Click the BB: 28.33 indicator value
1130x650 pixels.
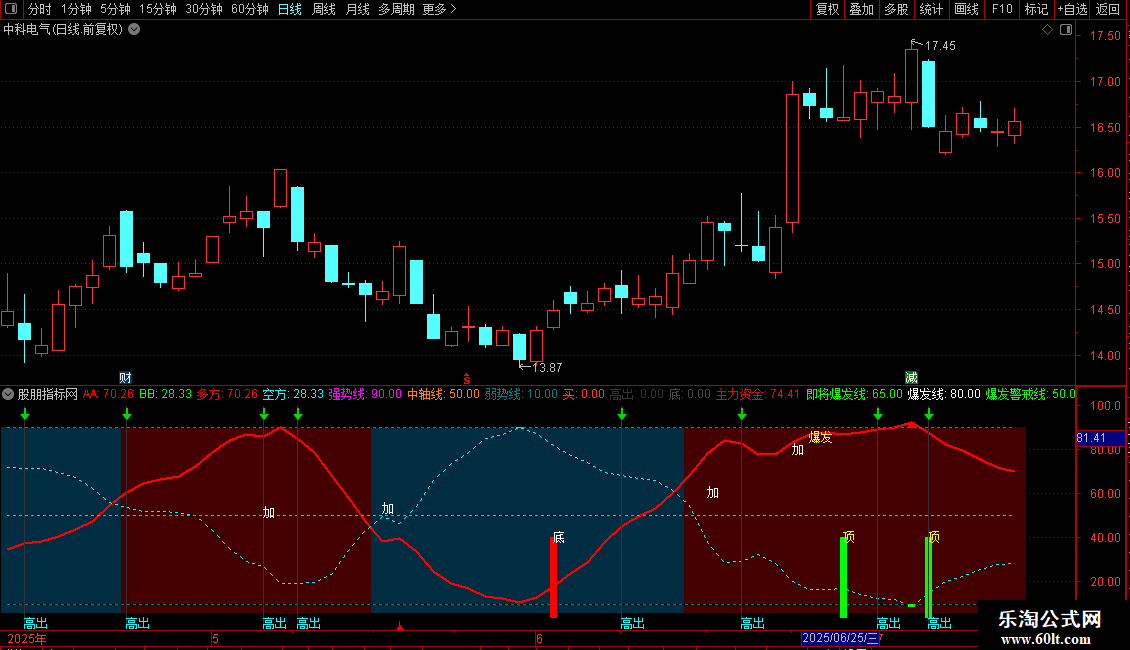165,394
